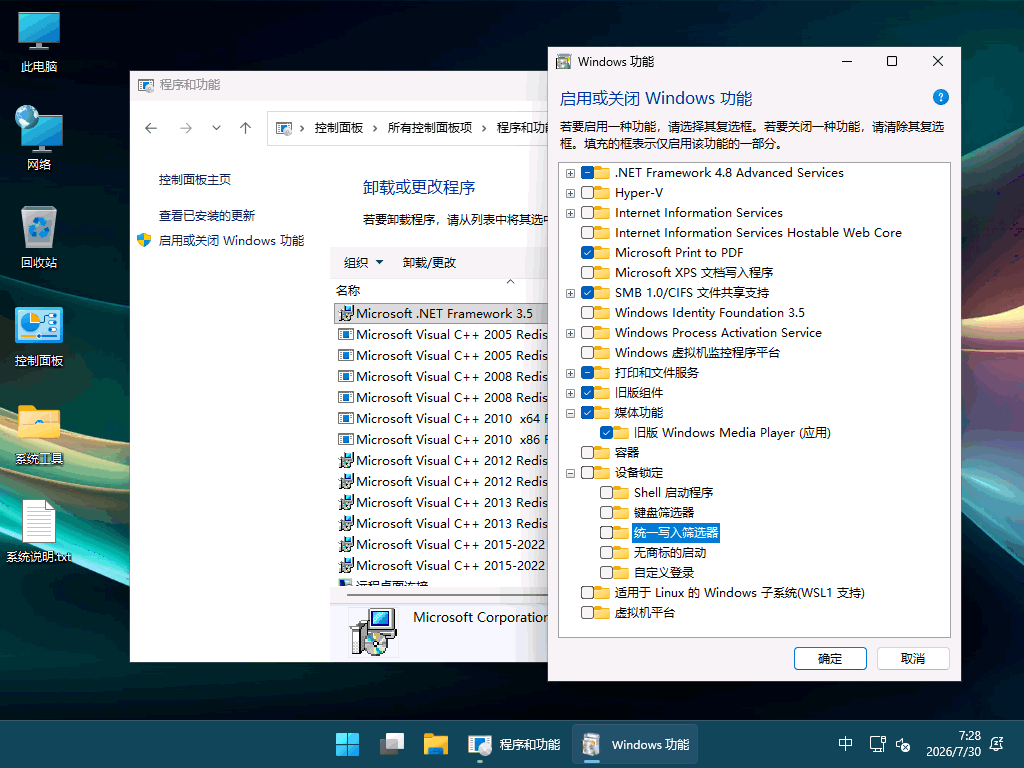Switch to 程序和功能 taskbar button
The image size is (1024, 768).
pyautogui.click(x=515, y=744)
